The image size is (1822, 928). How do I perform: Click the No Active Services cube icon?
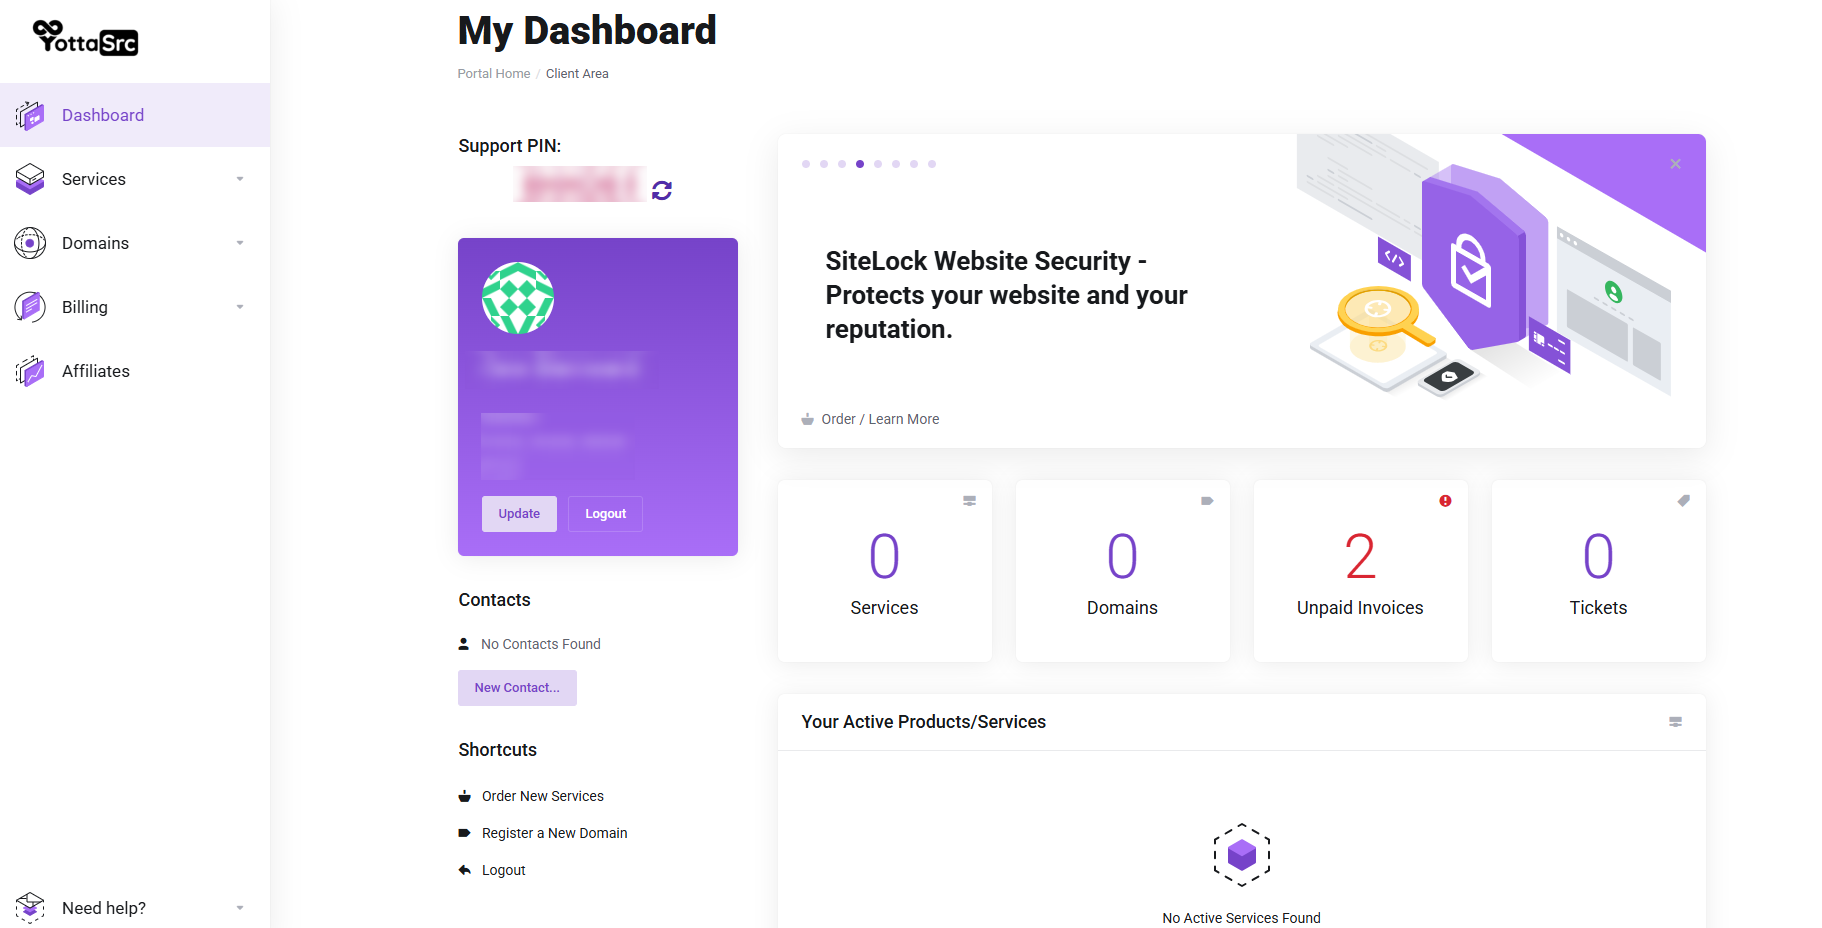pos(1242,855)
